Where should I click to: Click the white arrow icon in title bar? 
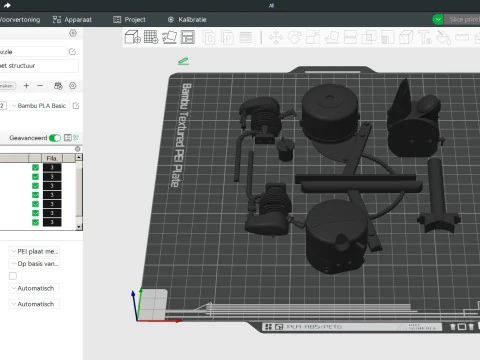point(7,5)
